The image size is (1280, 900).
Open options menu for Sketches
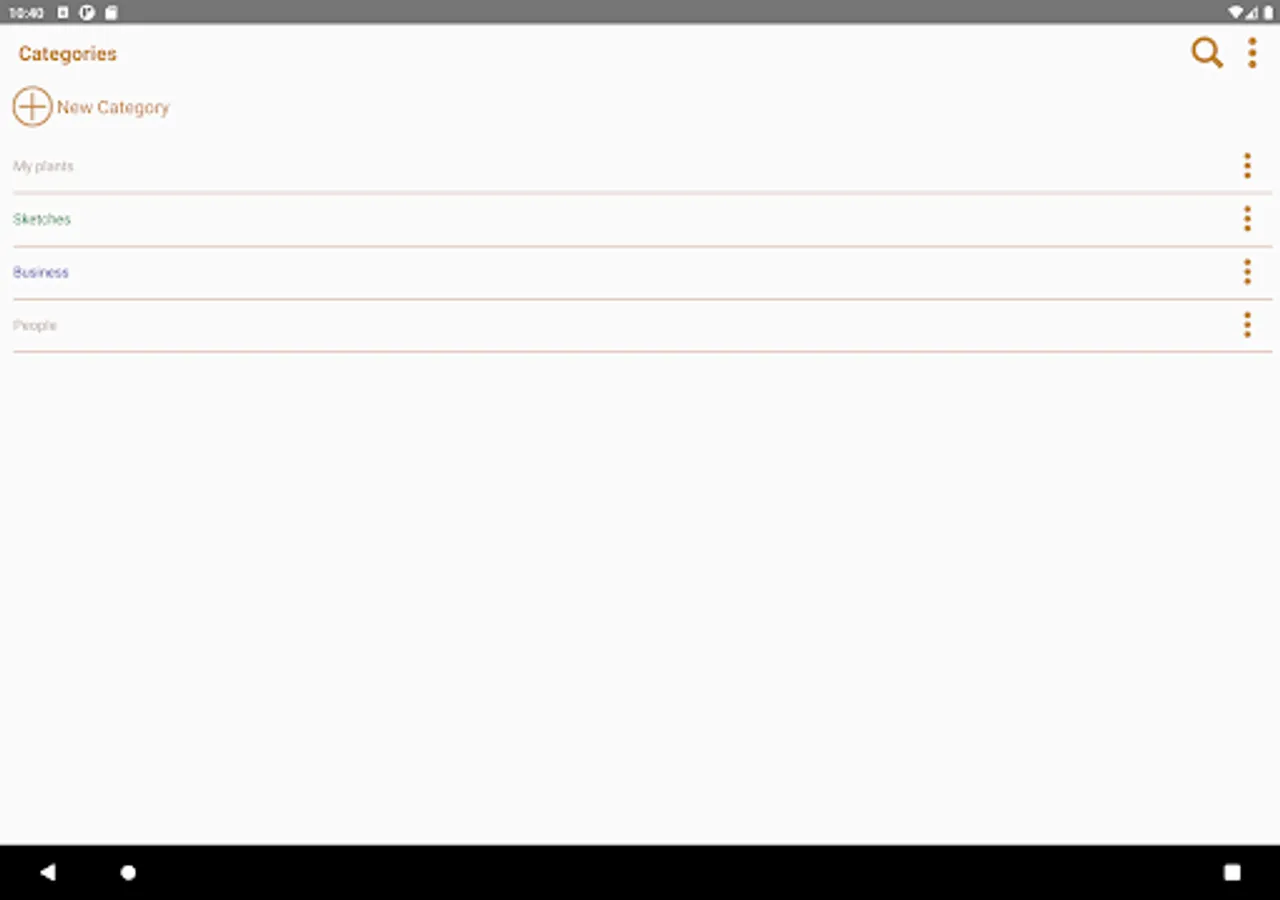1247,219
